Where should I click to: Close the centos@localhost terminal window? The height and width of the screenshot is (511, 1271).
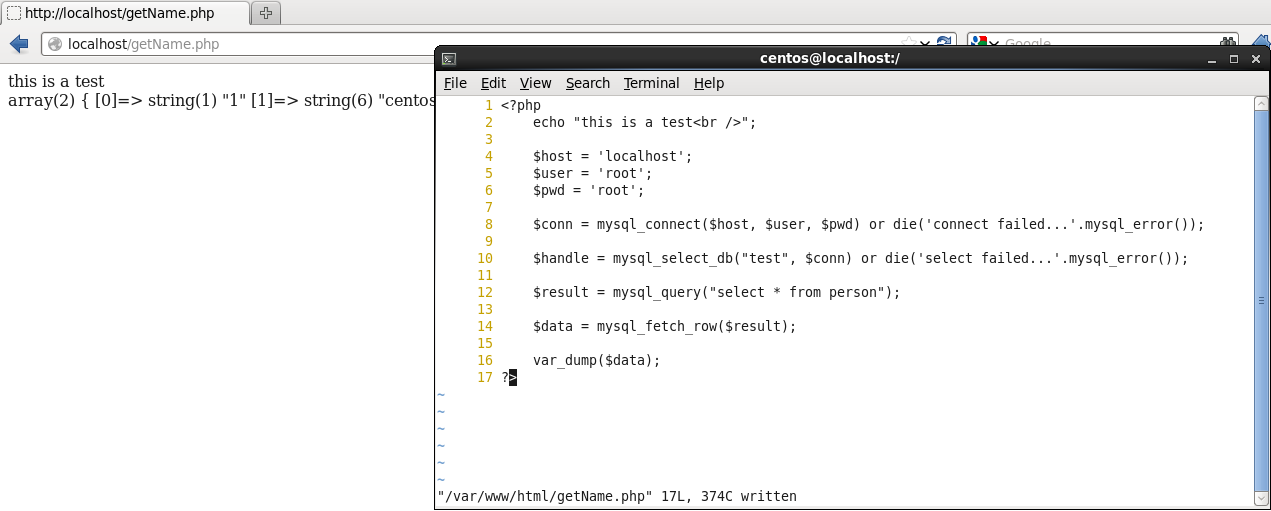[x=1255, y=59]
